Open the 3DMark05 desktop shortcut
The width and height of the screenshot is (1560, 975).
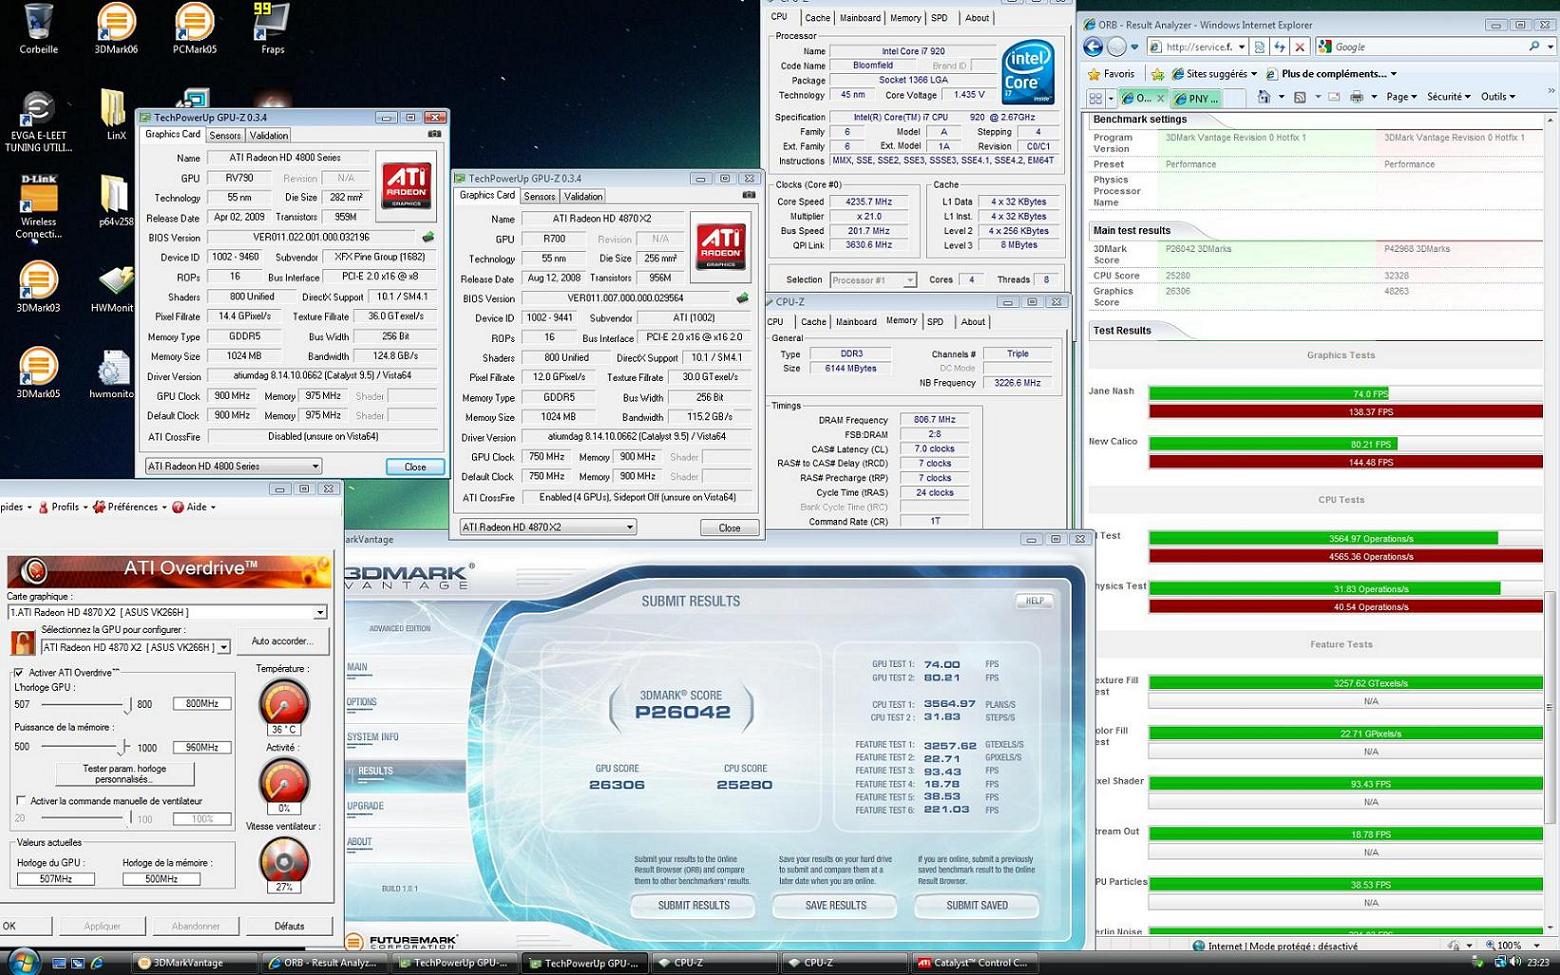coord(38,373)
